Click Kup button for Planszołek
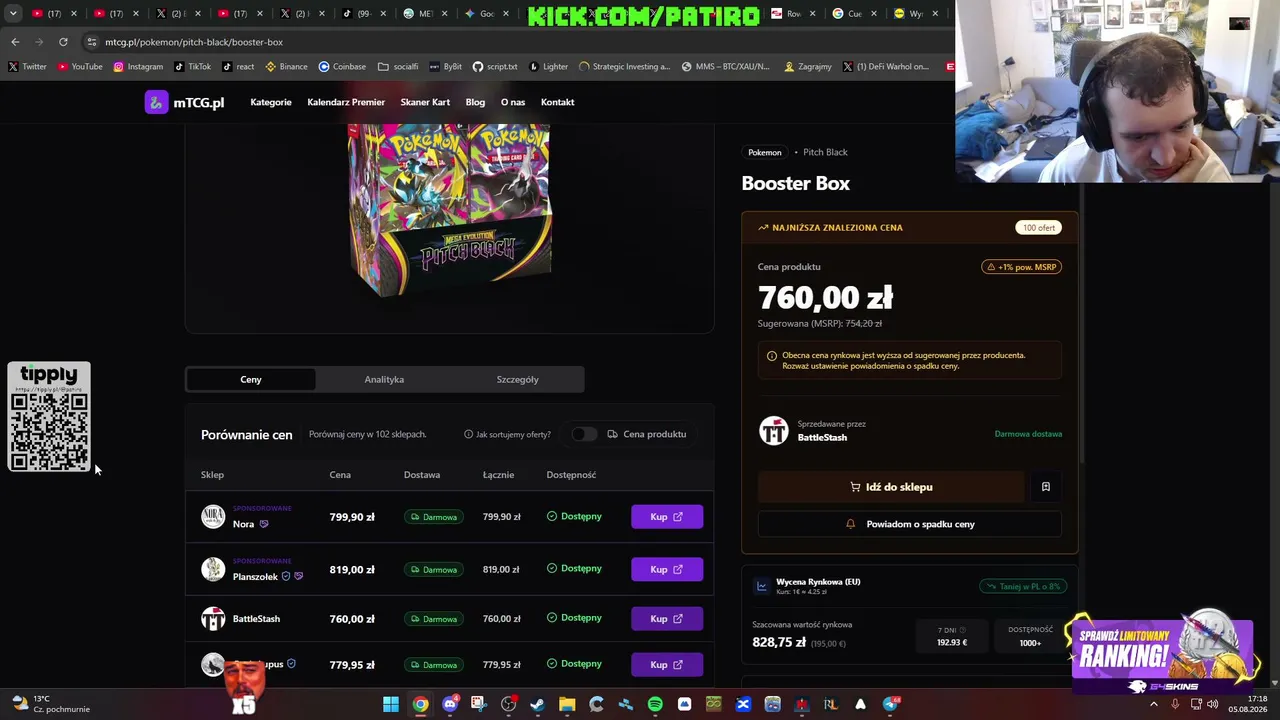Image resolution: width=1280 pixels, height=720 pixels. click(x=667, y=569)
